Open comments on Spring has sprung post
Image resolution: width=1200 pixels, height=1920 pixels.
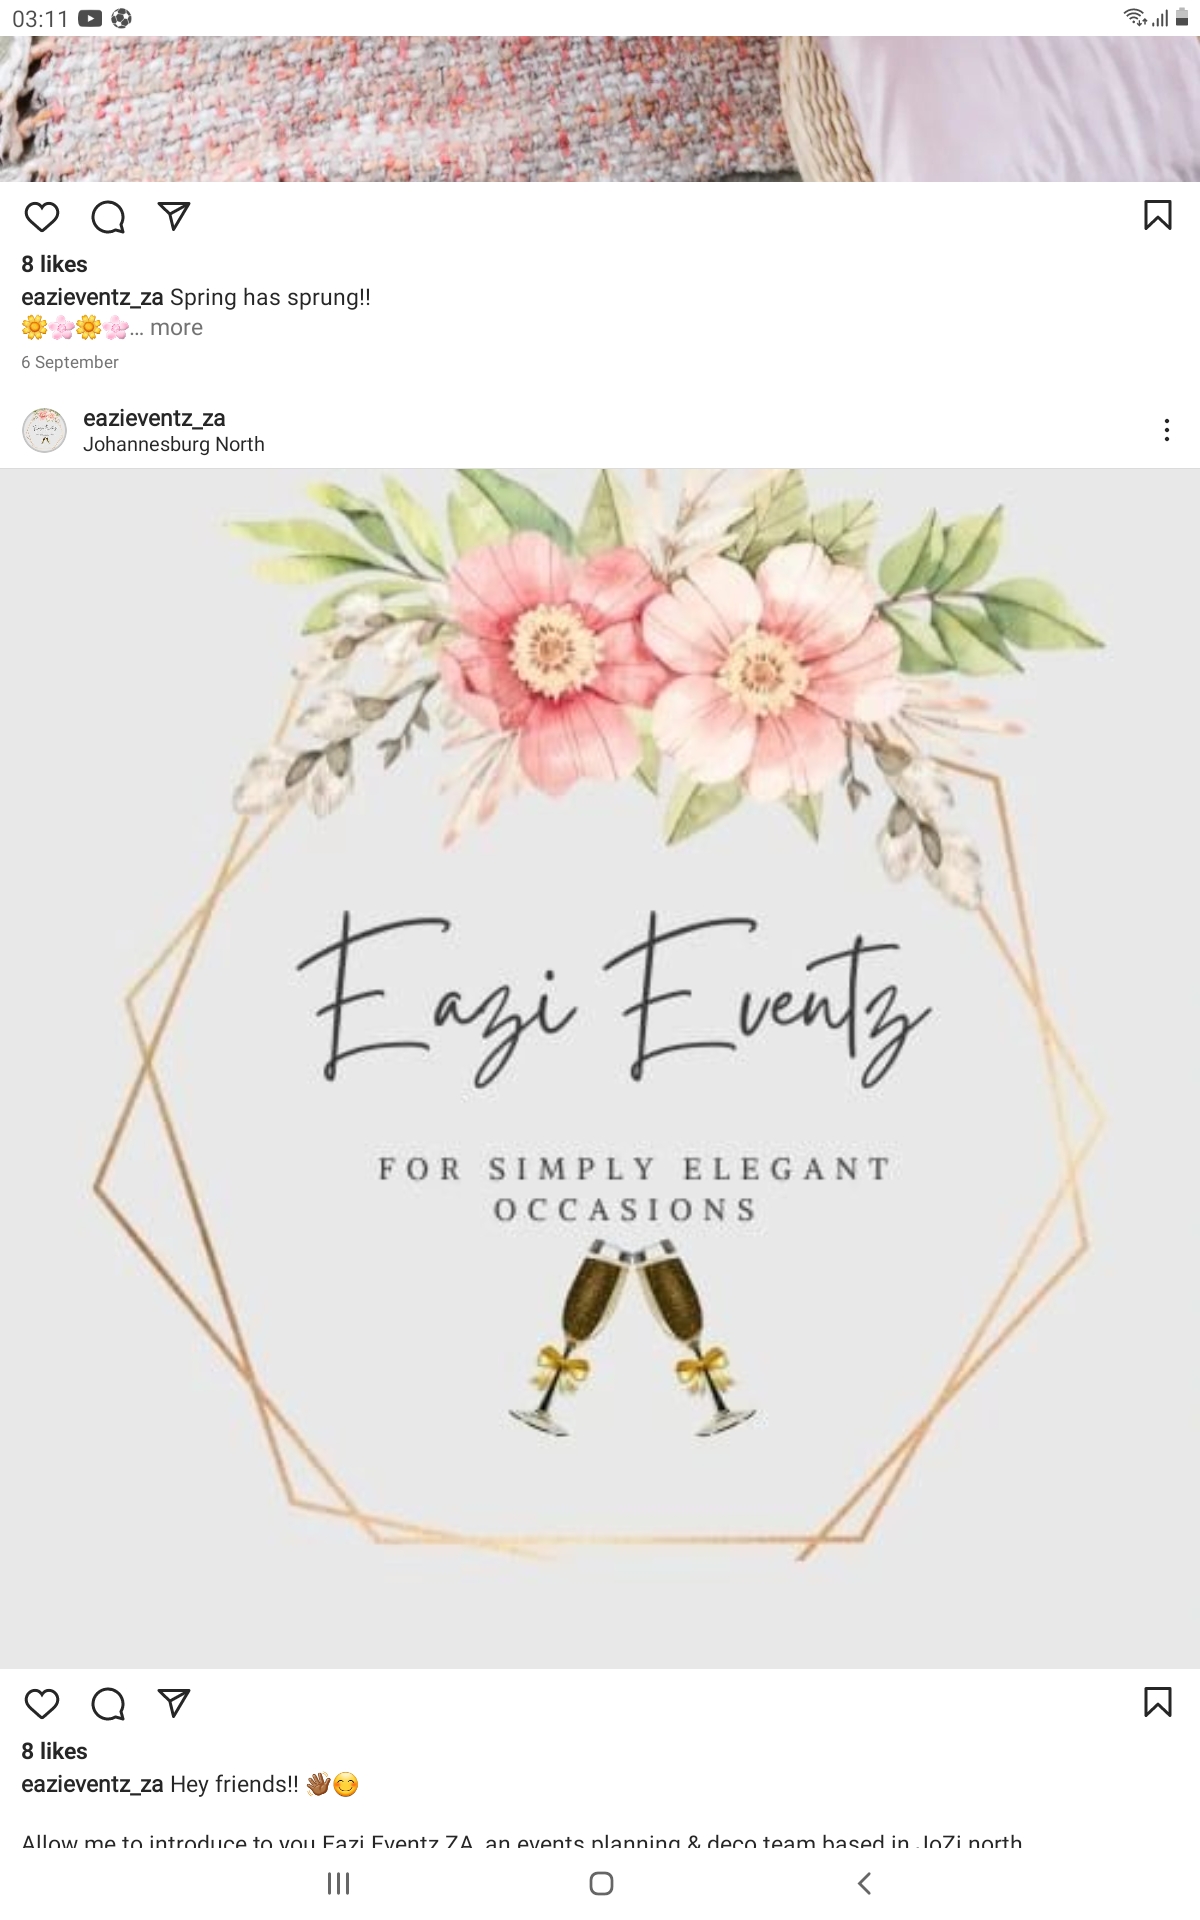coord(108,217)
